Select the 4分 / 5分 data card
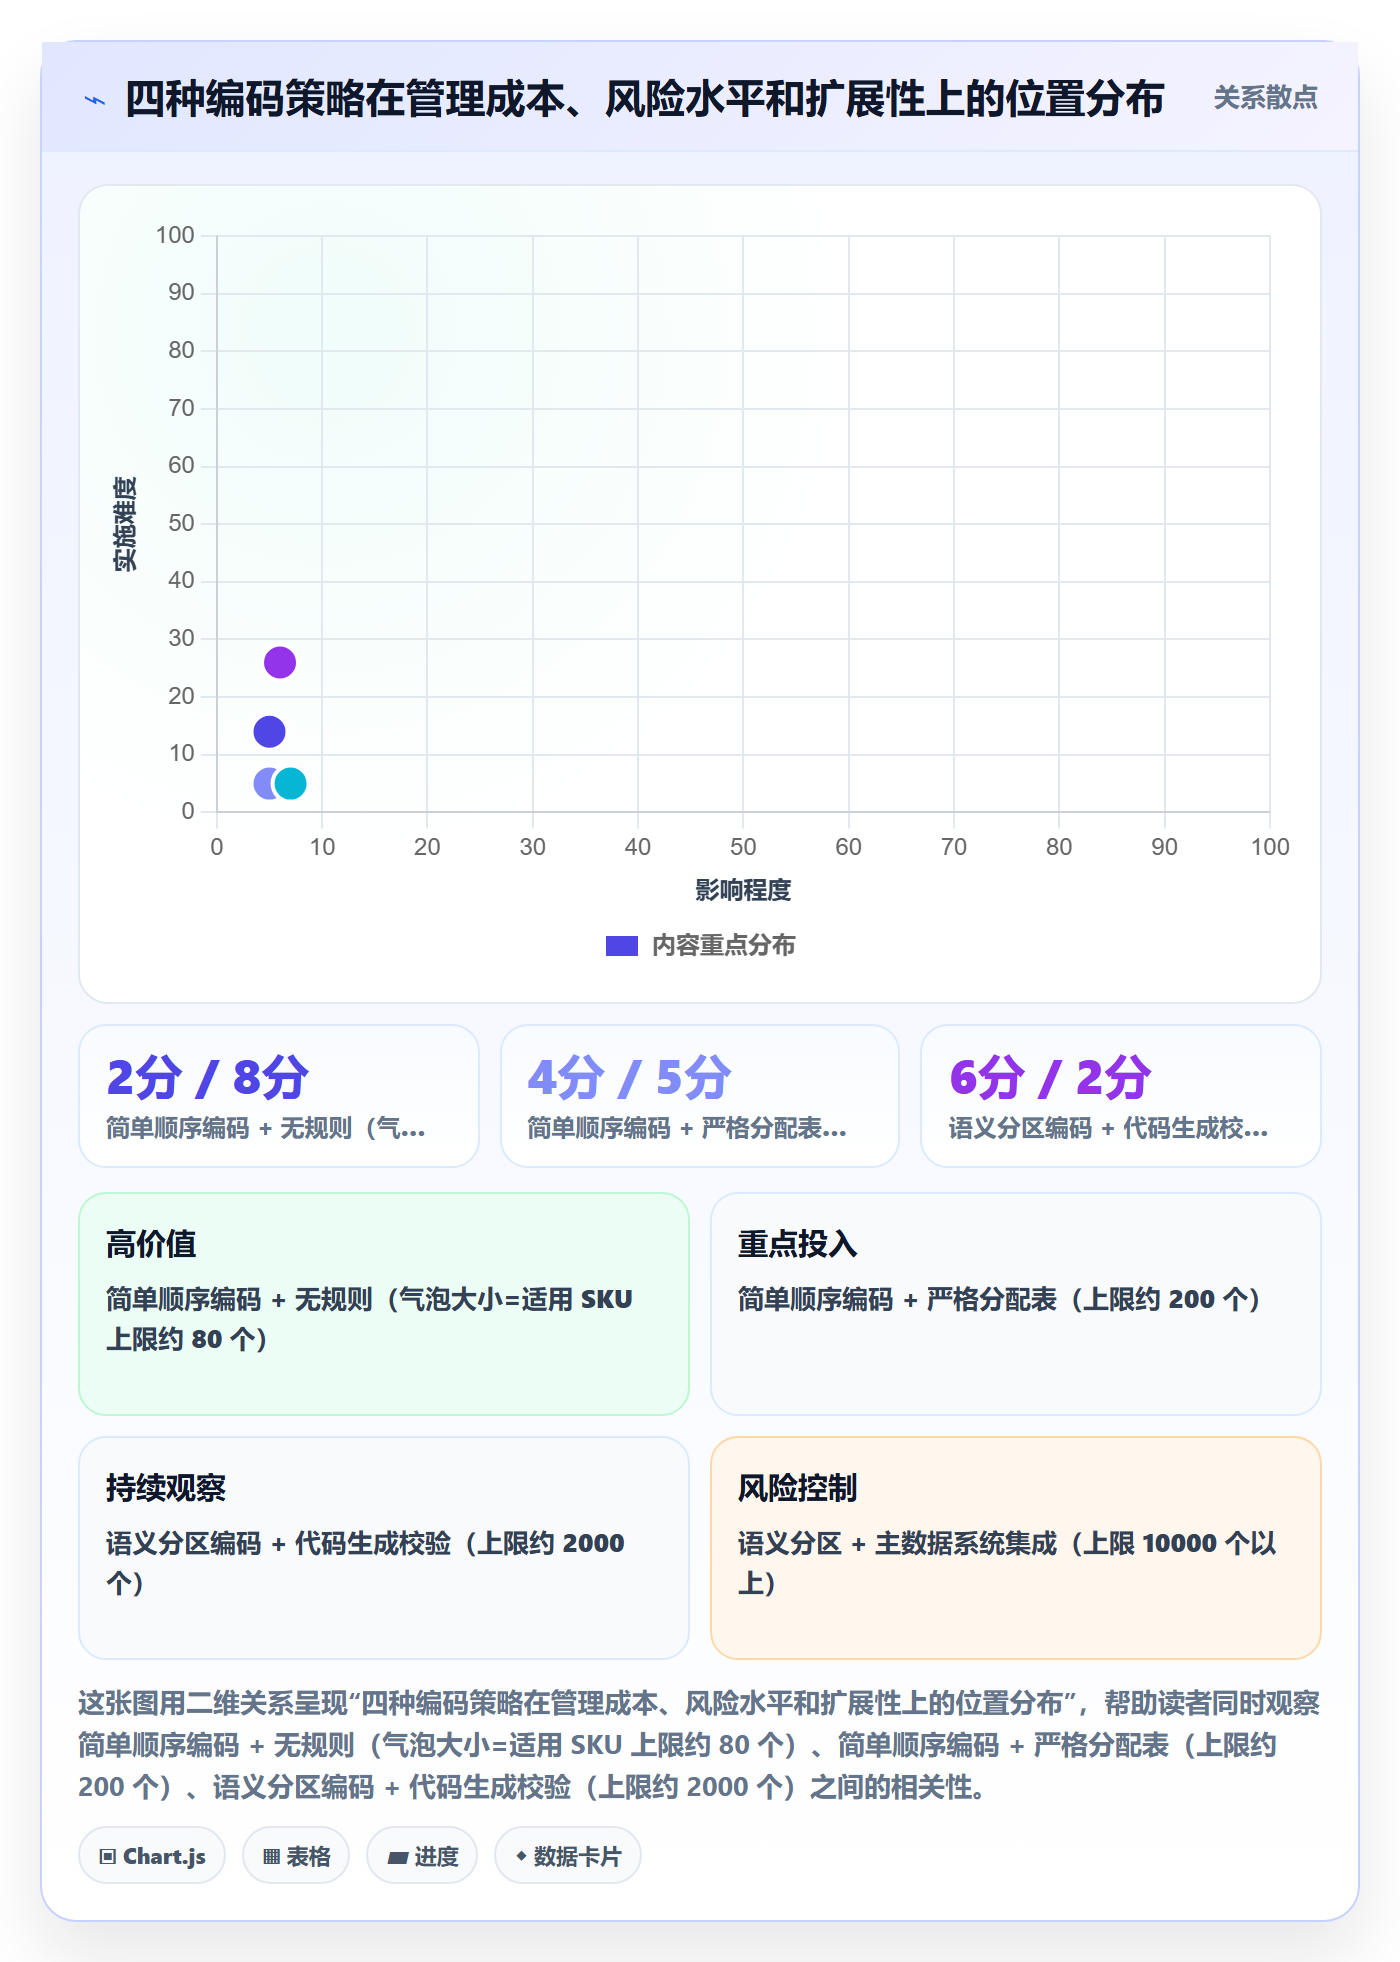1400x1962 pixels. (700, 1096)
